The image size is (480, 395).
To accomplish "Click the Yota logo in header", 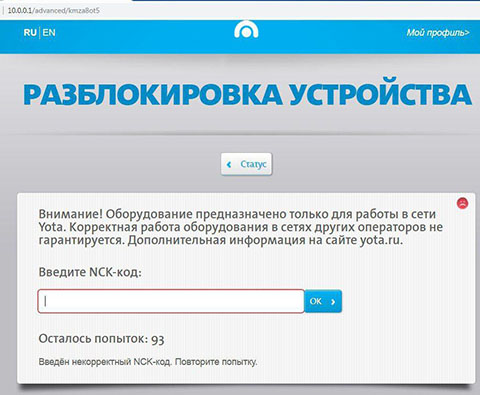I will (246, 30).
